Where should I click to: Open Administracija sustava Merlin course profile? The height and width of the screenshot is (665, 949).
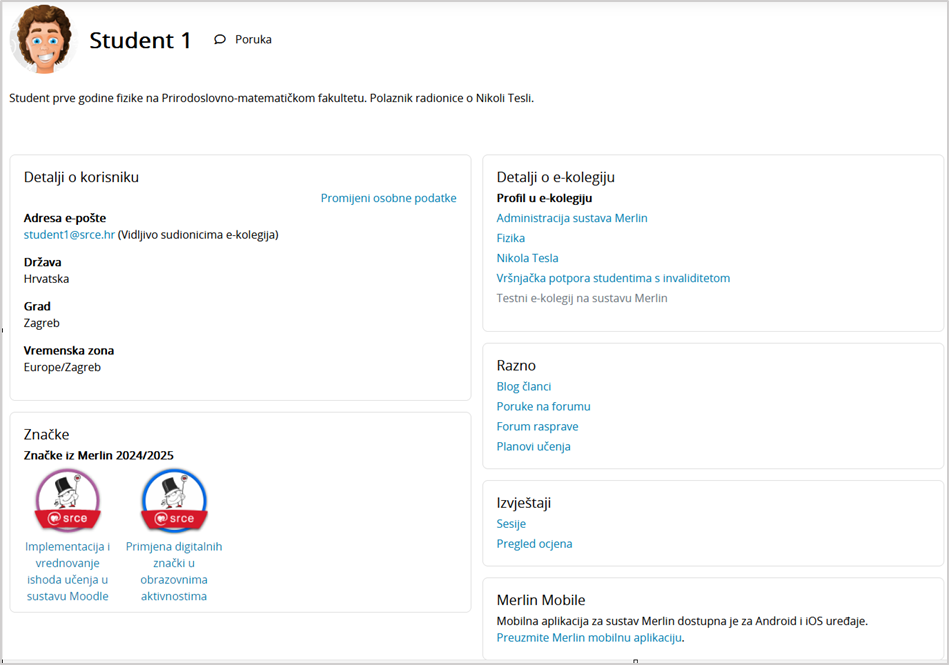(x=572, y=218)
